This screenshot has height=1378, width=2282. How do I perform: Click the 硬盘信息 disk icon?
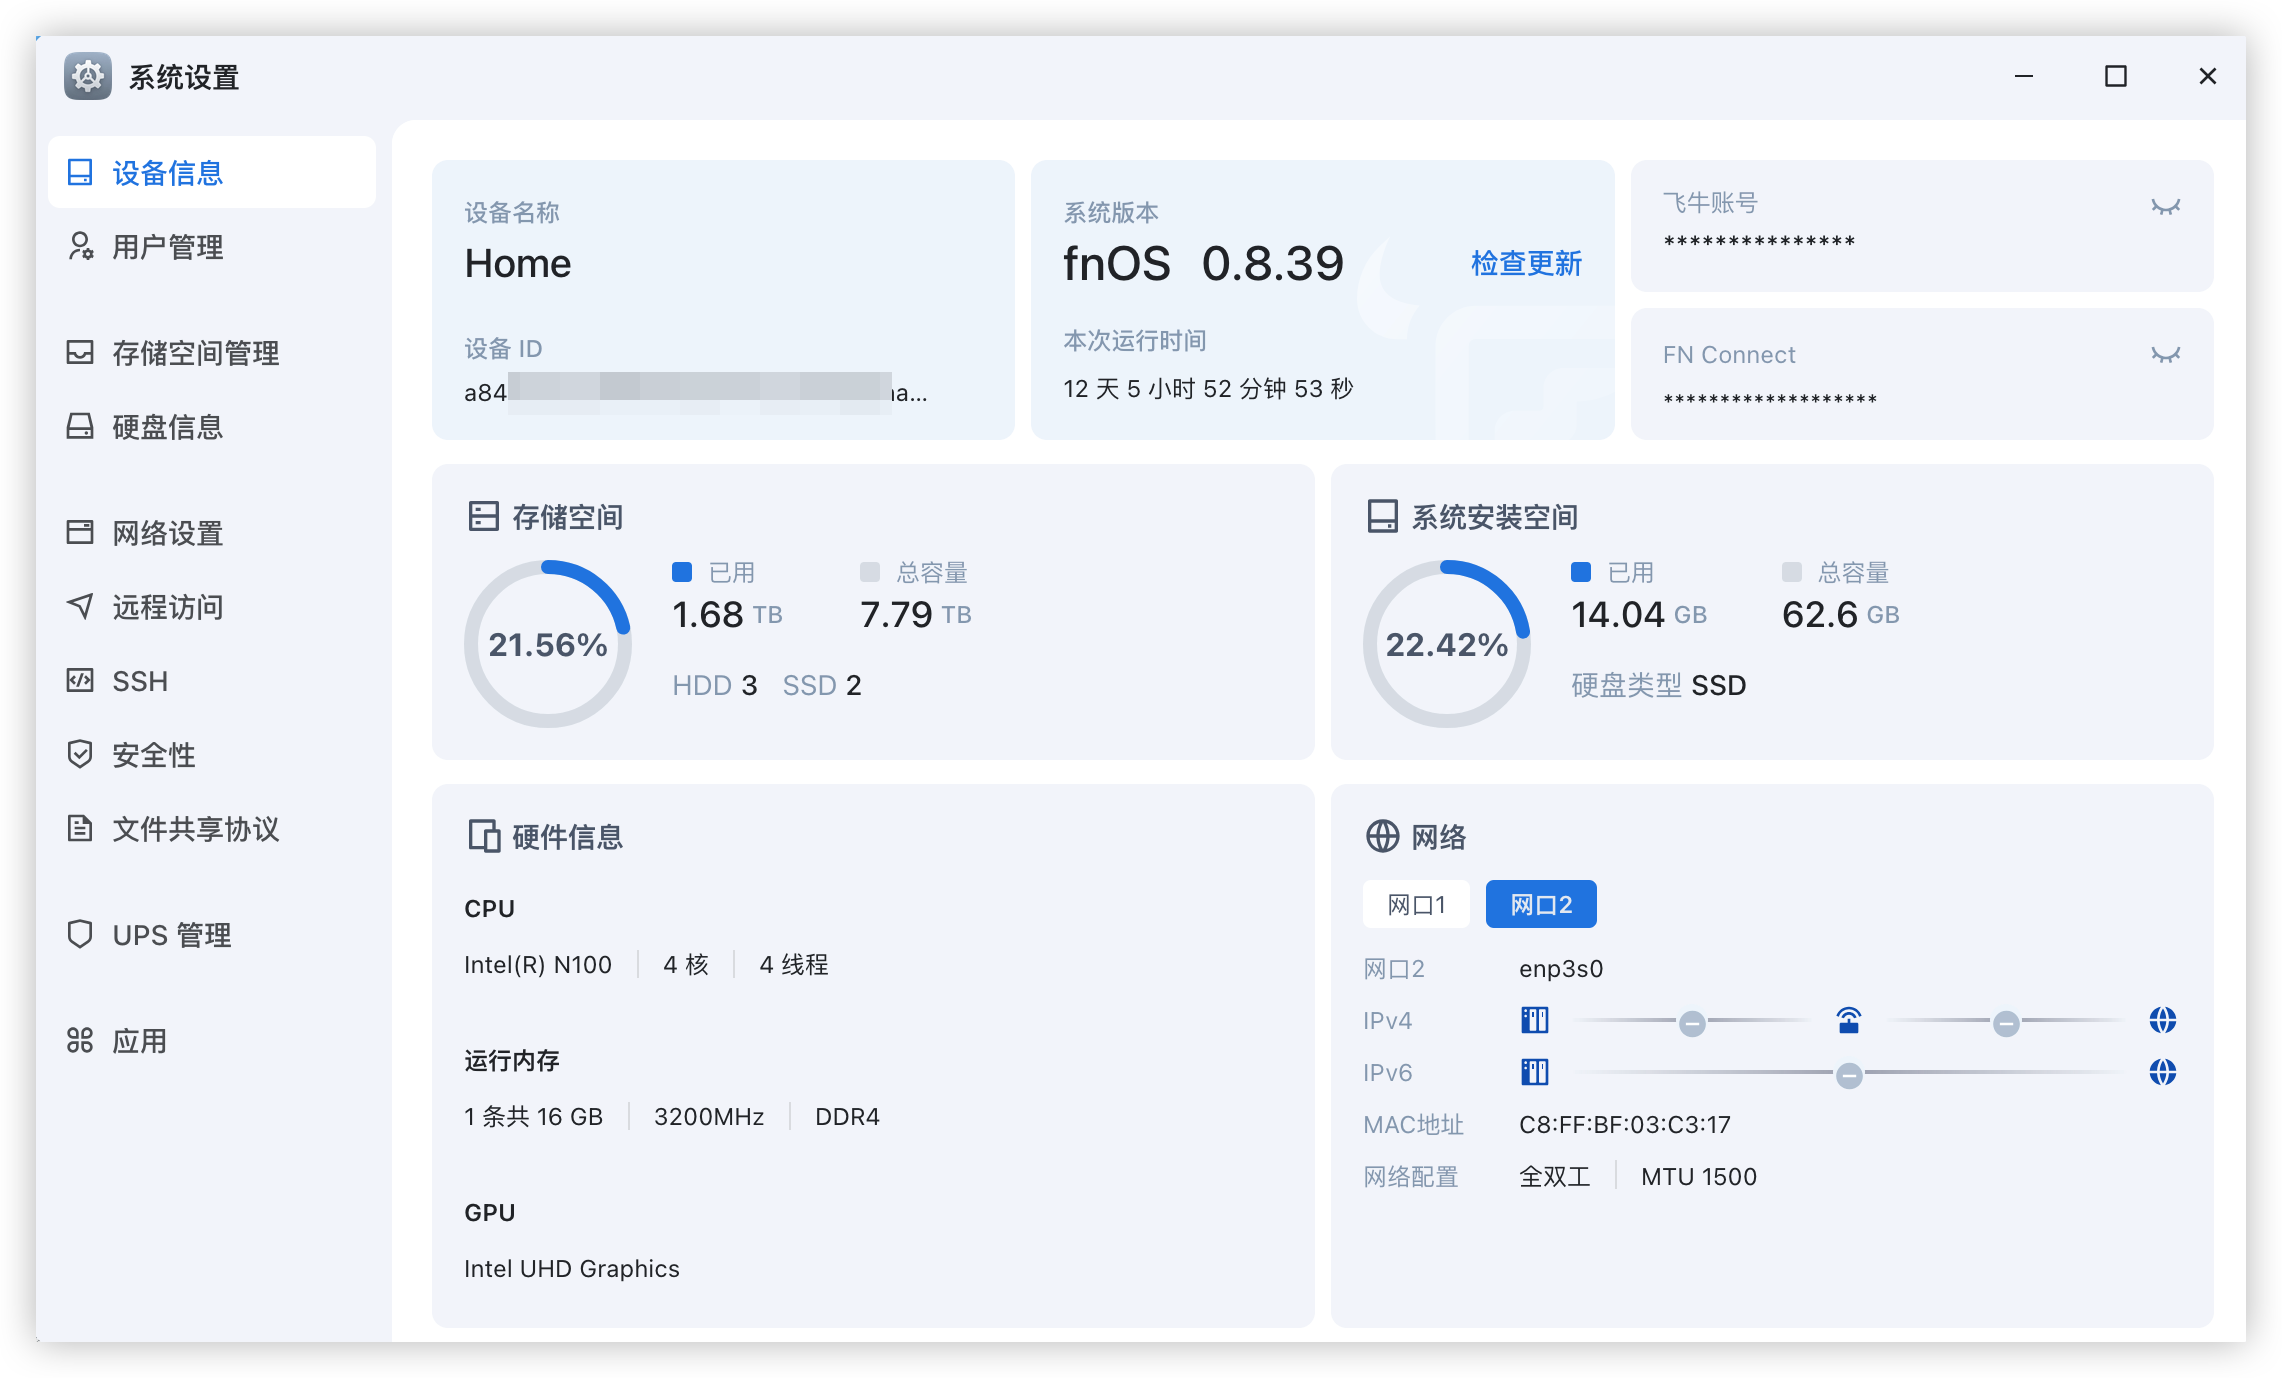[x=80, y=427]
